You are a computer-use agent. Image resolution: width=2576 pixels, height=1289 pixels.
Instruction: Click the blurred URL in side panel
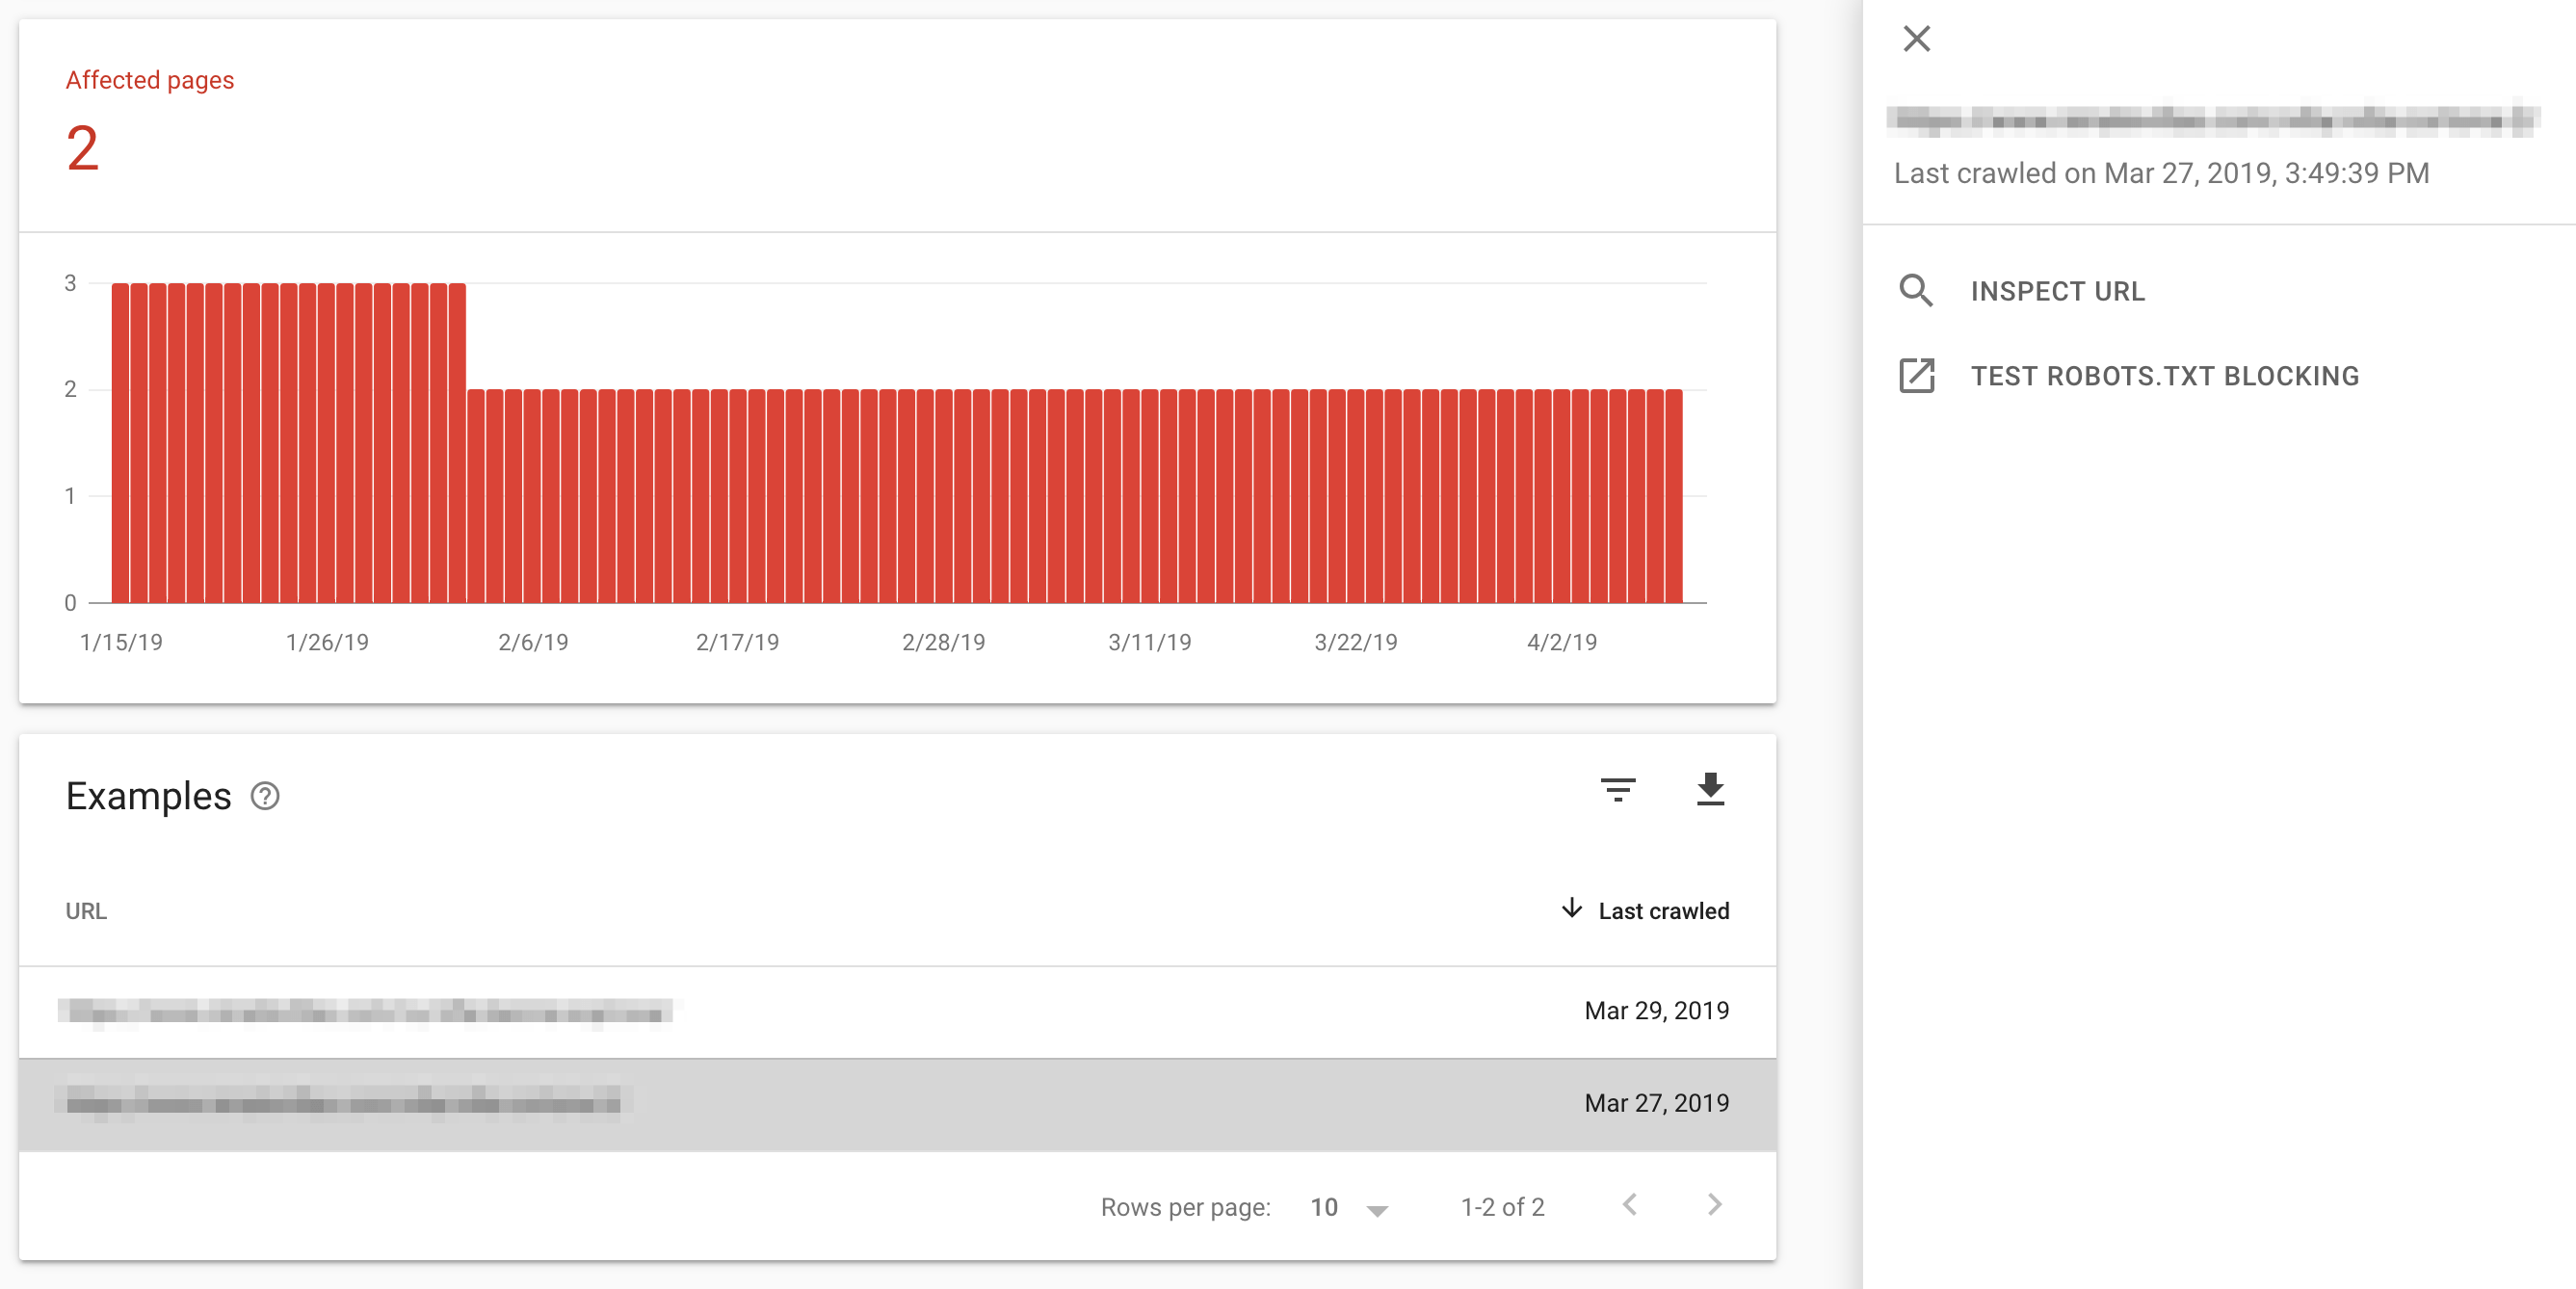(x=2212, y=121)
